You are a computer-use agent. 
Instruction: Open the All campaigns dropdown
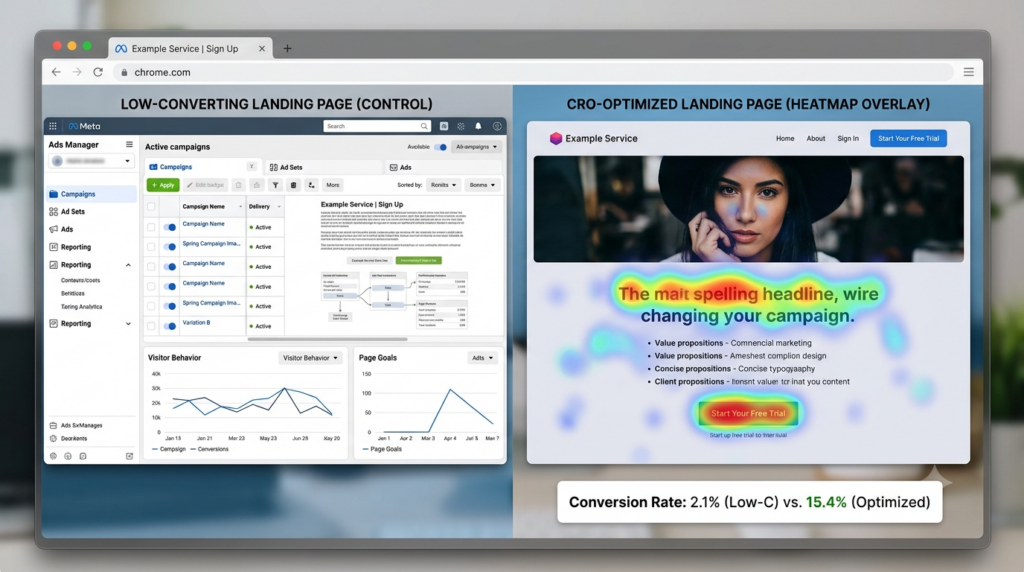coord(477,147)
